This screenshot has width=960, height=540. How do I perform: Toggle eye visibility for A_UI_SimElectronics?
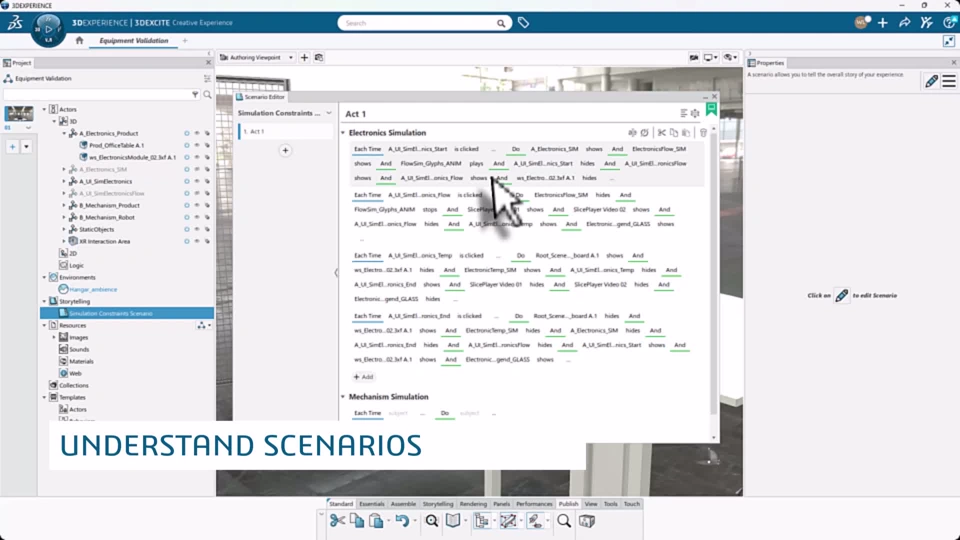click(197, 181)
